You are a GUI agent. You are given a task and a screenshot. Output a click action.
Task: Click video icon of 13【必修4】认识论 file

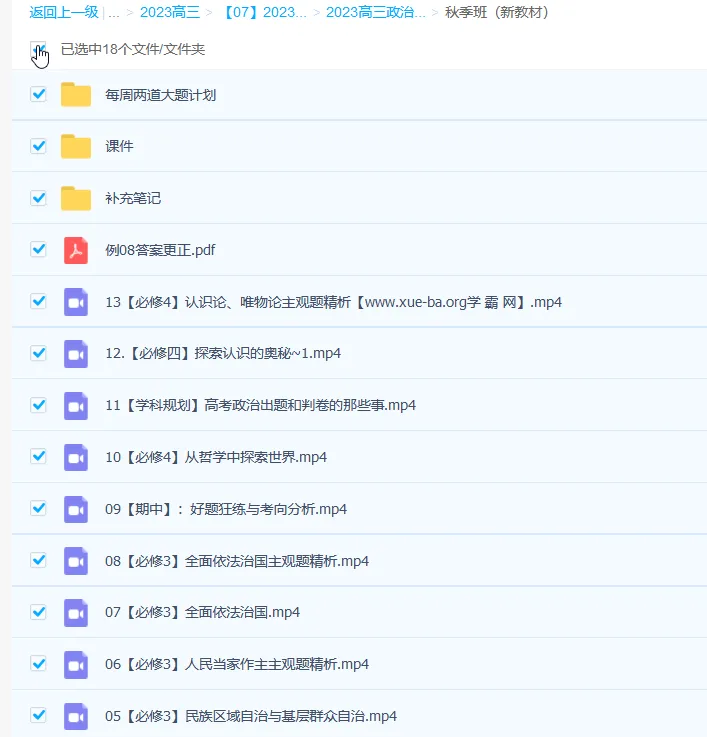[x=76, y=302]
